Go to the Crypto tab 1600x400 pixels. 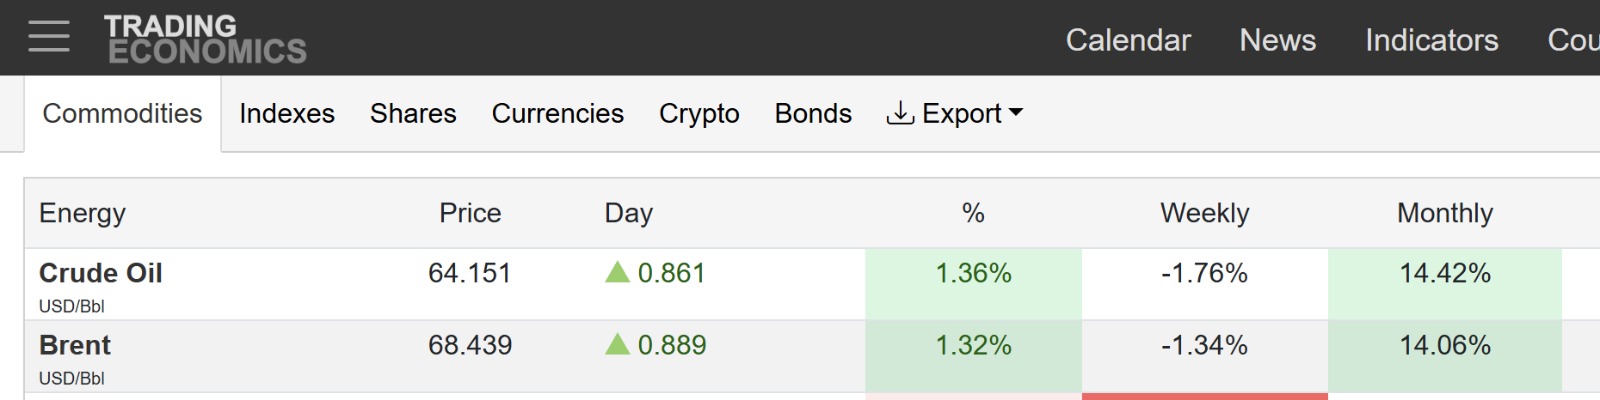coord(699,114)
